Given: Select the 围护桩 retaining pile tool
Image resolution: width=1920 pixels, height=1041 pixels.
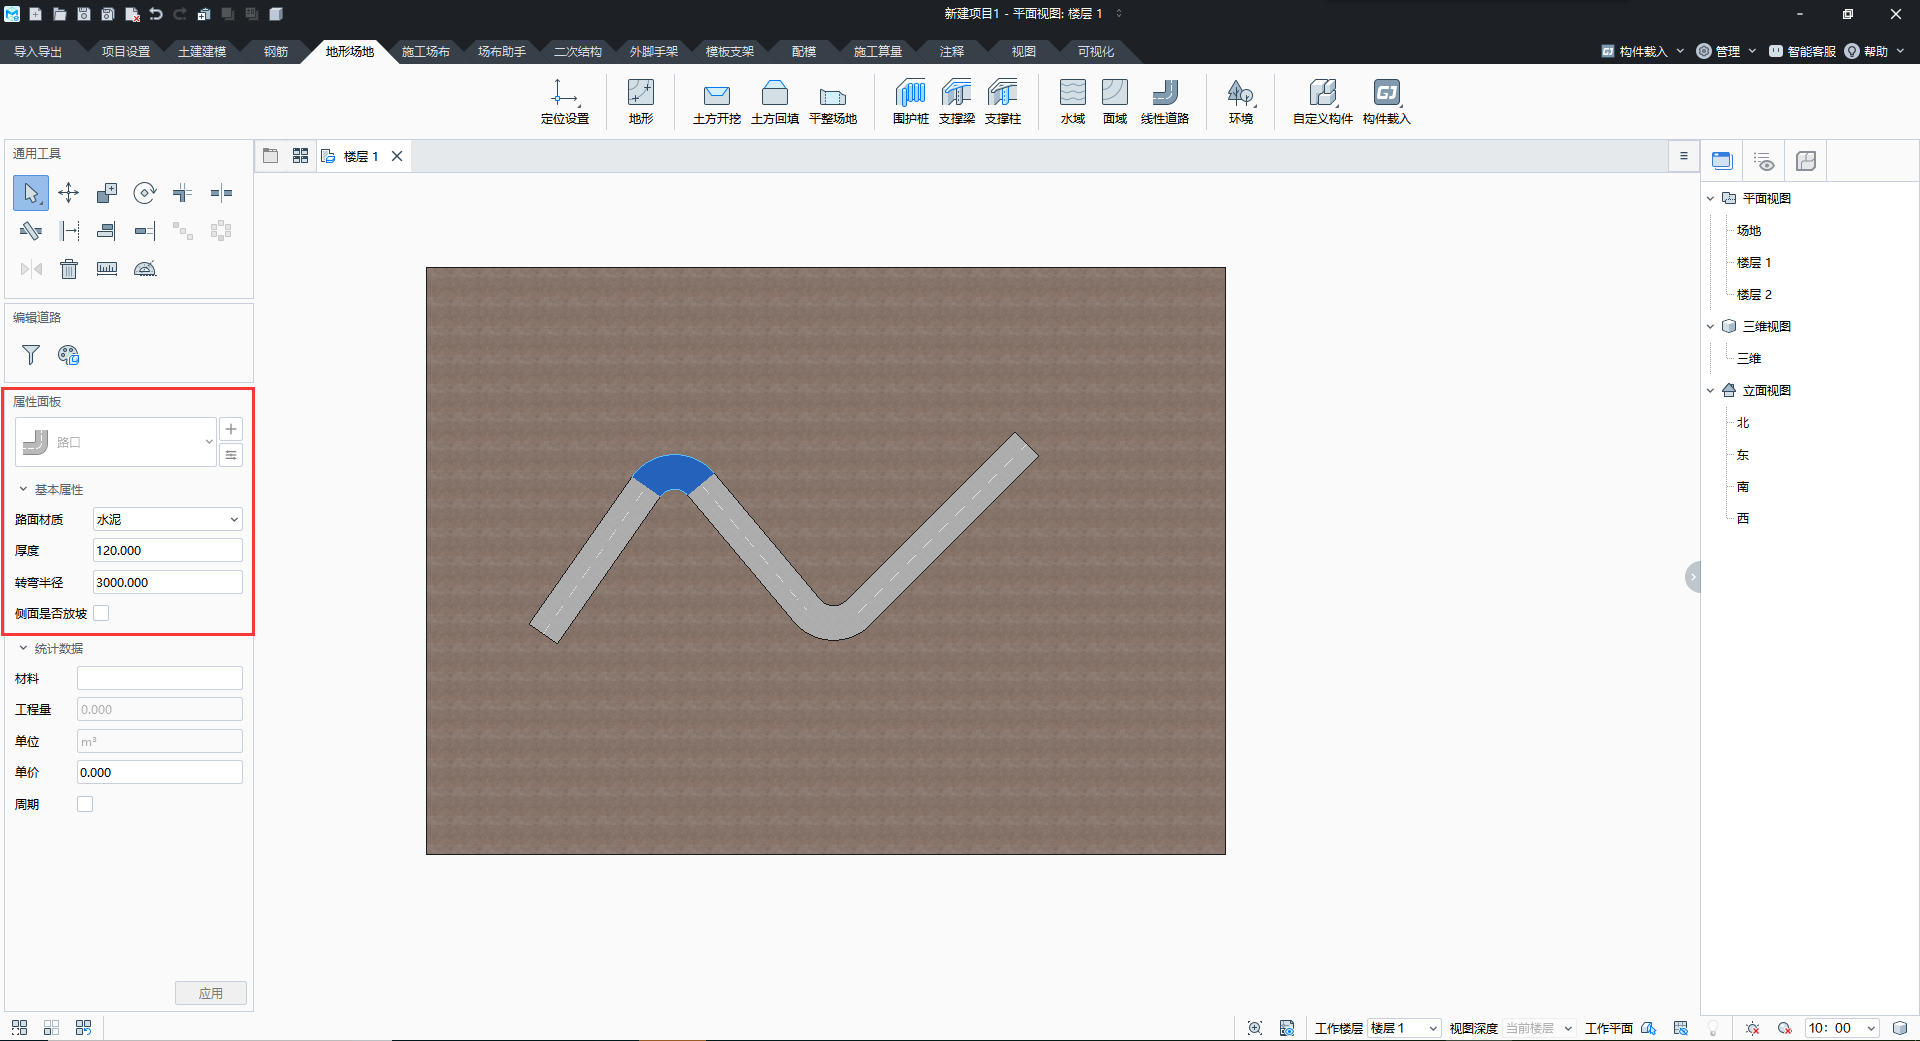Looking at the screenshot, I should 911,101.
